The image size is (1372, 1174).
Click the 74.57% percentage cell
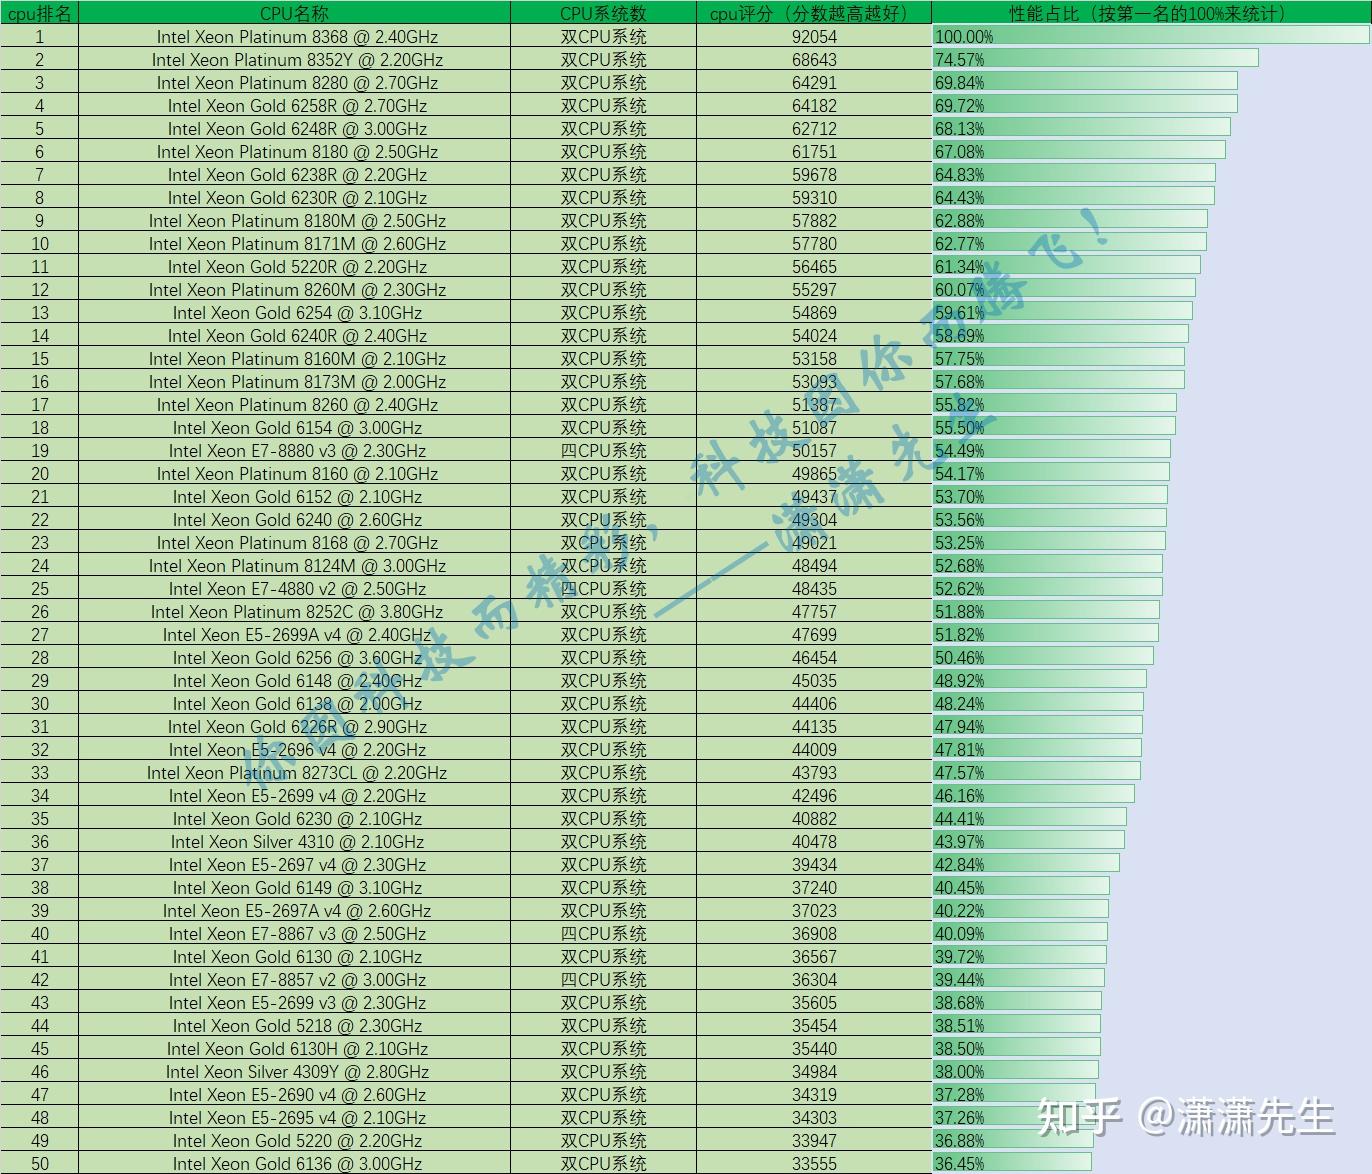pyautogui.click(x=1151, y=60)
